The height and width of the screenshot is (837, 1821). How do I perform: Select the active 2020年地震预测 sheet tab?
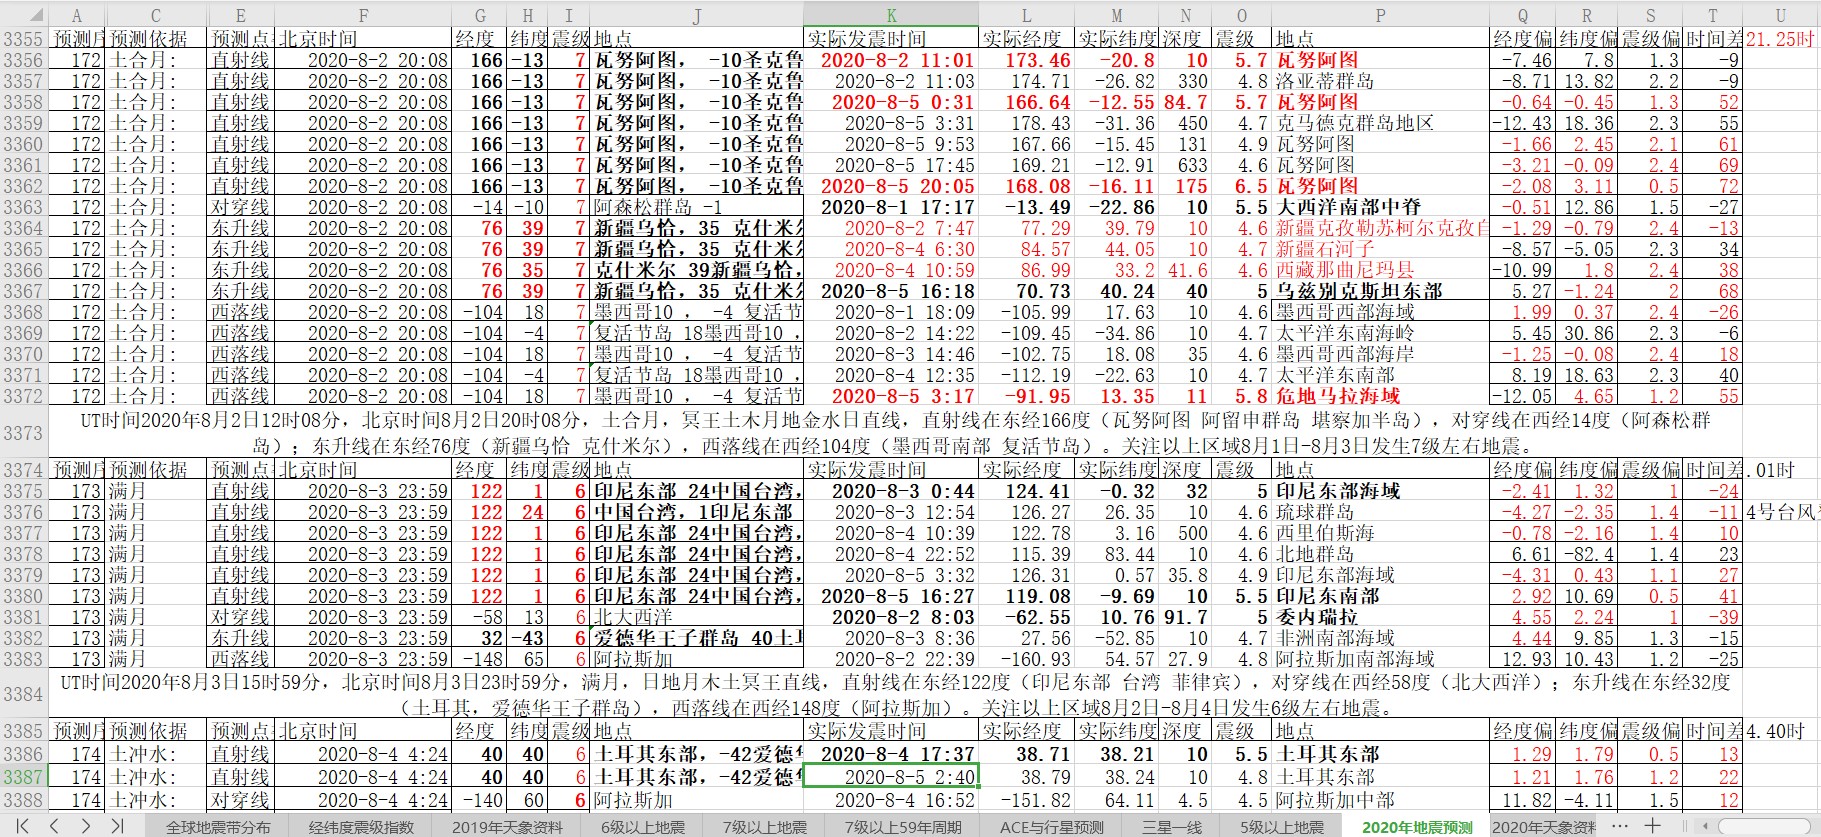pyautogui.click(x=1417, y=827)
